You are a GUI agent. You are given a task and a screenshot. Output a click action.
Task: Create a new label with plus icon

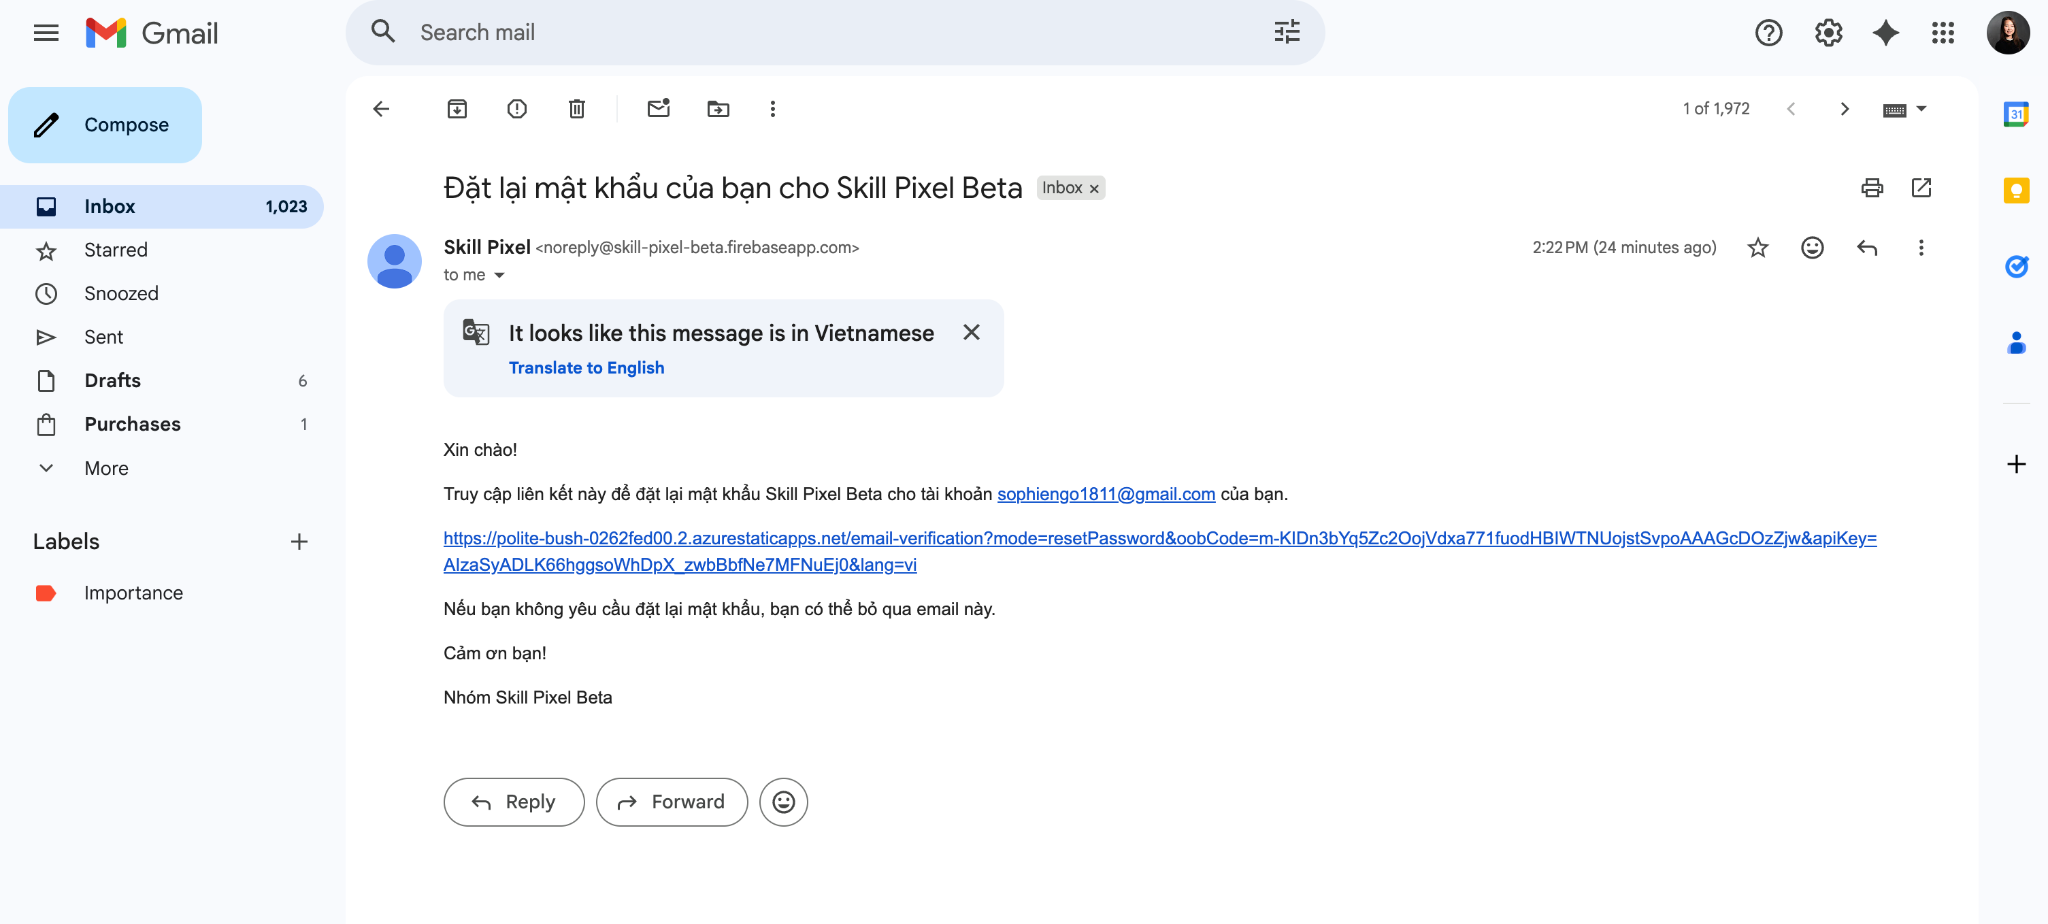pyautogui.click(x=299, y=542)
